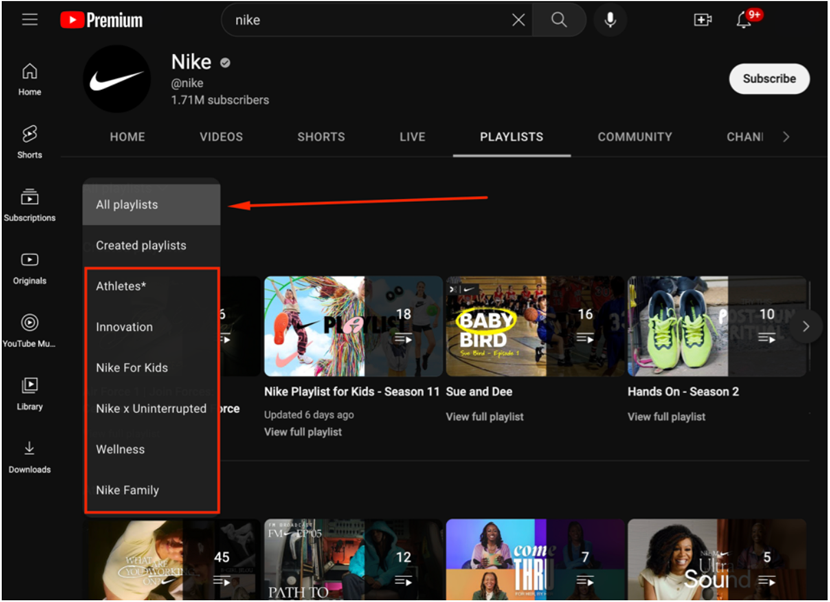Switch to the SHORTS tab
830x602 pixels.
321,137
